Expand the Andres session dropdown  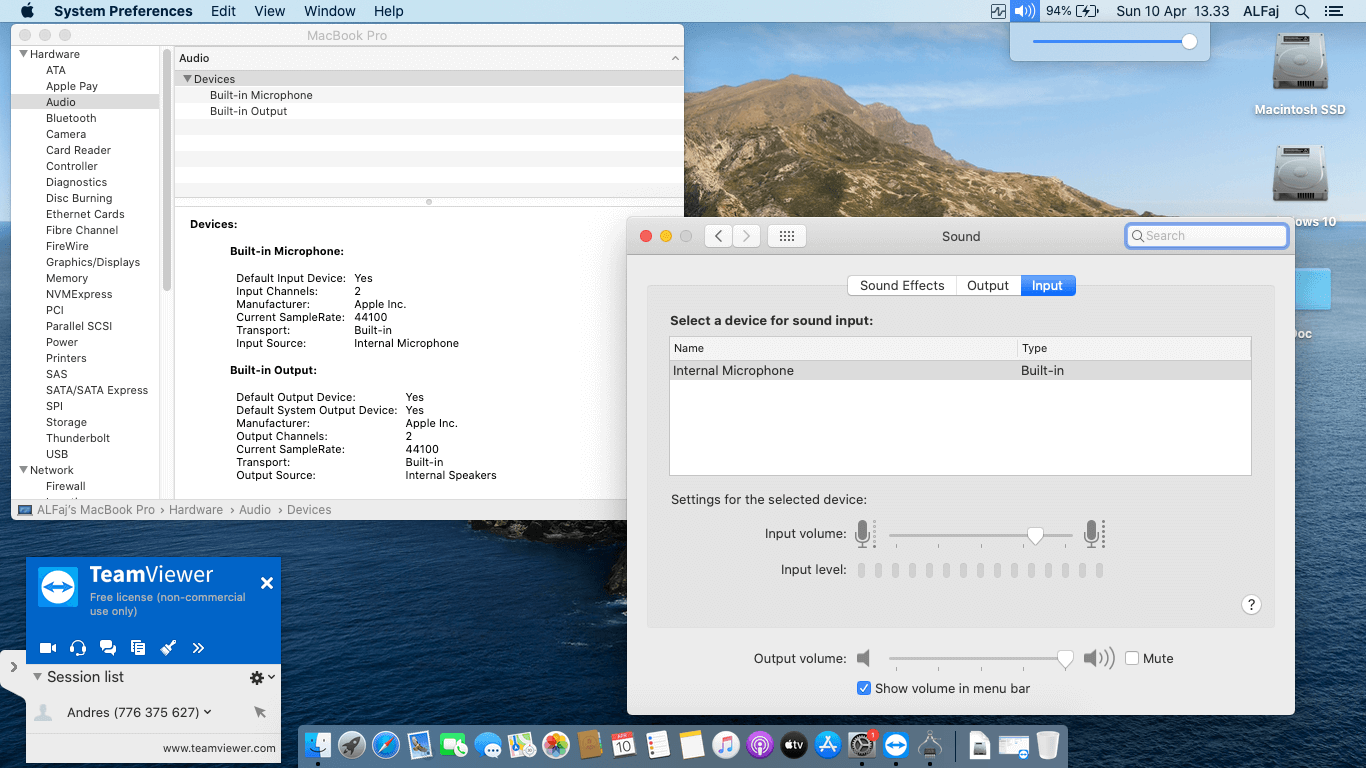pos(208,713)
